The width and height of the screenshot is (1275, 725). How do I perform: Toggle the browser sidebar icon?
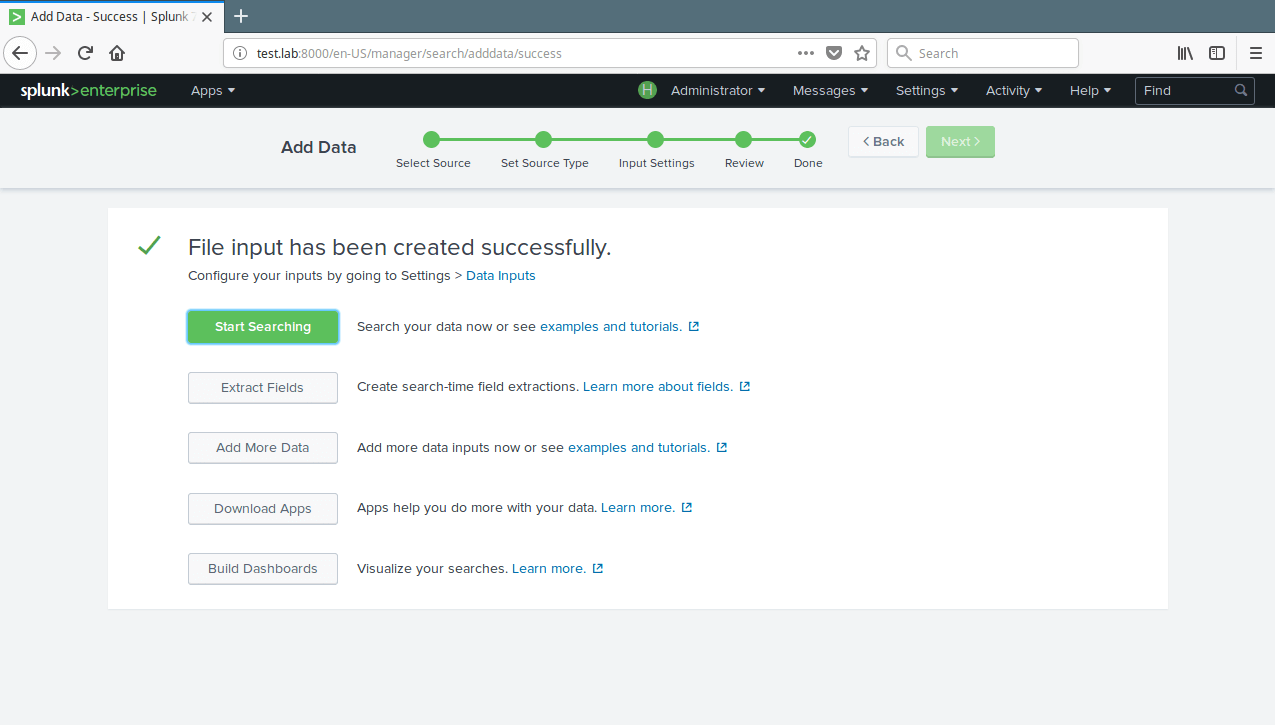[1217, 54]
